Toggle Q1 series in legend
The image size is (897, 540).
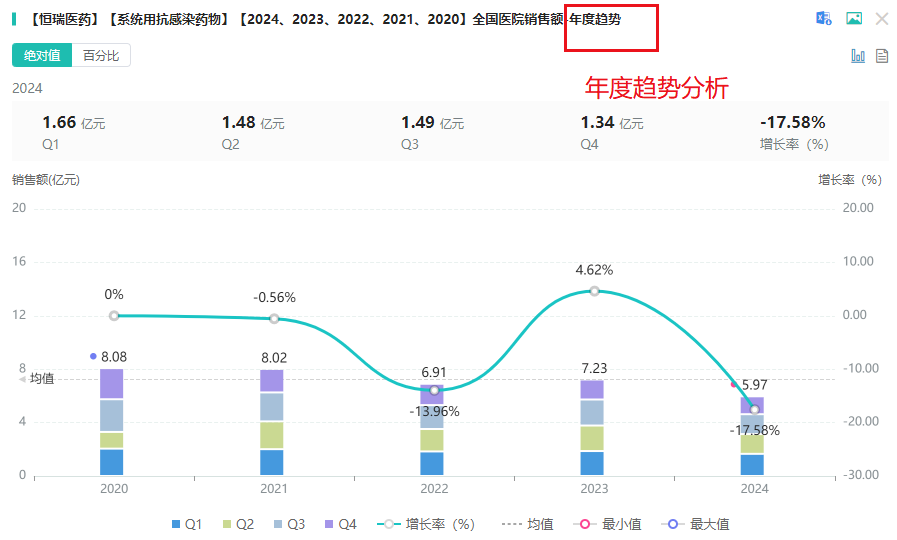click(x=187, y=524)
